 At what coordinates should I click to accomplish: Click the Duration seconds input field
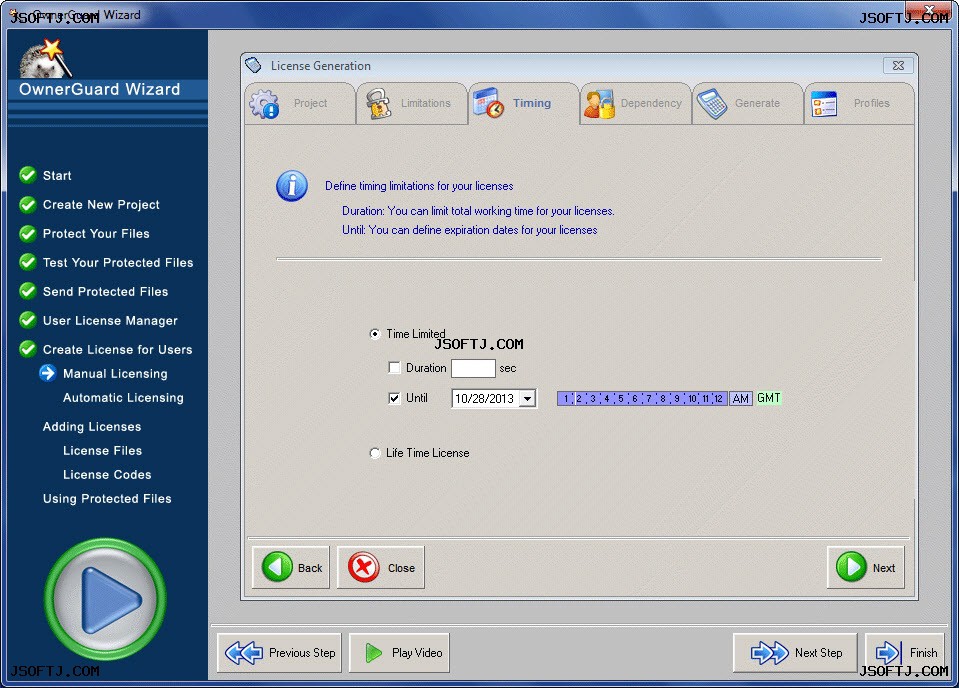pos(473,368)
